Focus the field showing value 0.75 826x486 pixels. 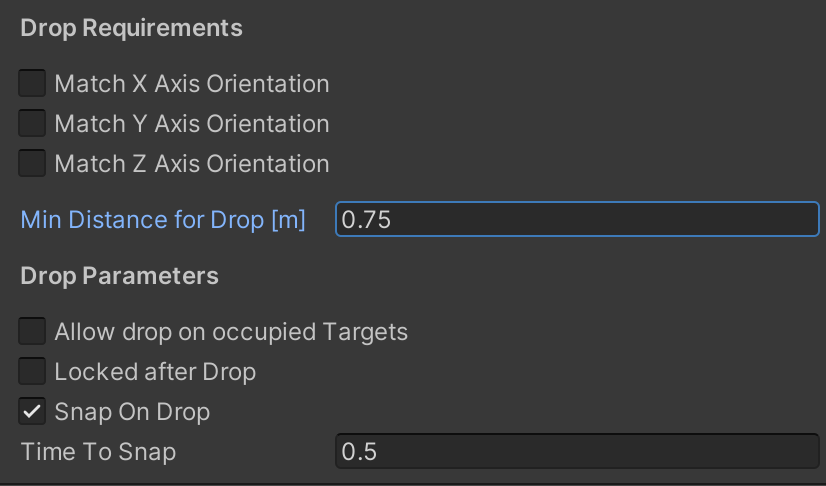pyautogui.click(x=577, y=219)
